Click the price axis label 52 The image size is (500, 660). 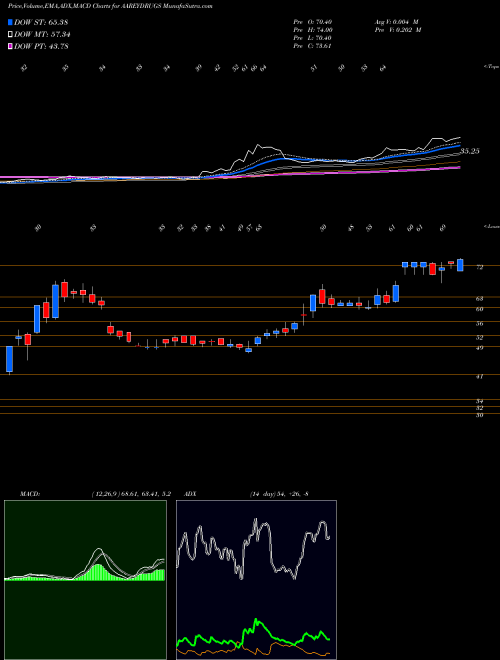click(479, 338)
